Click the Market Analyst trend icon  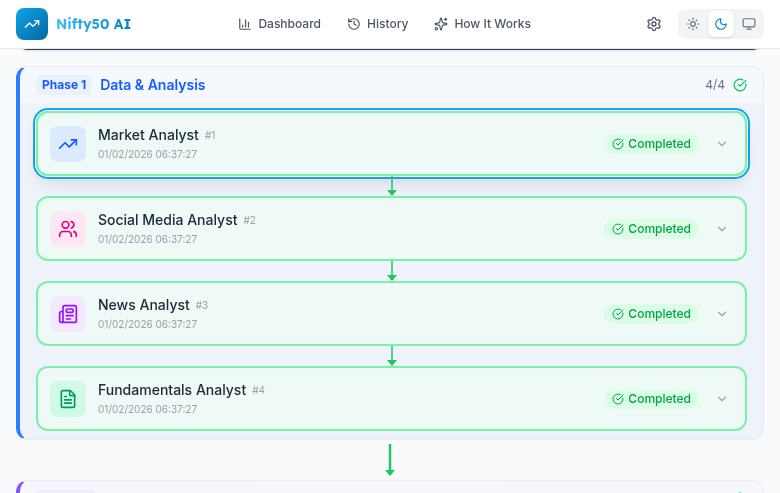(68, 144)
